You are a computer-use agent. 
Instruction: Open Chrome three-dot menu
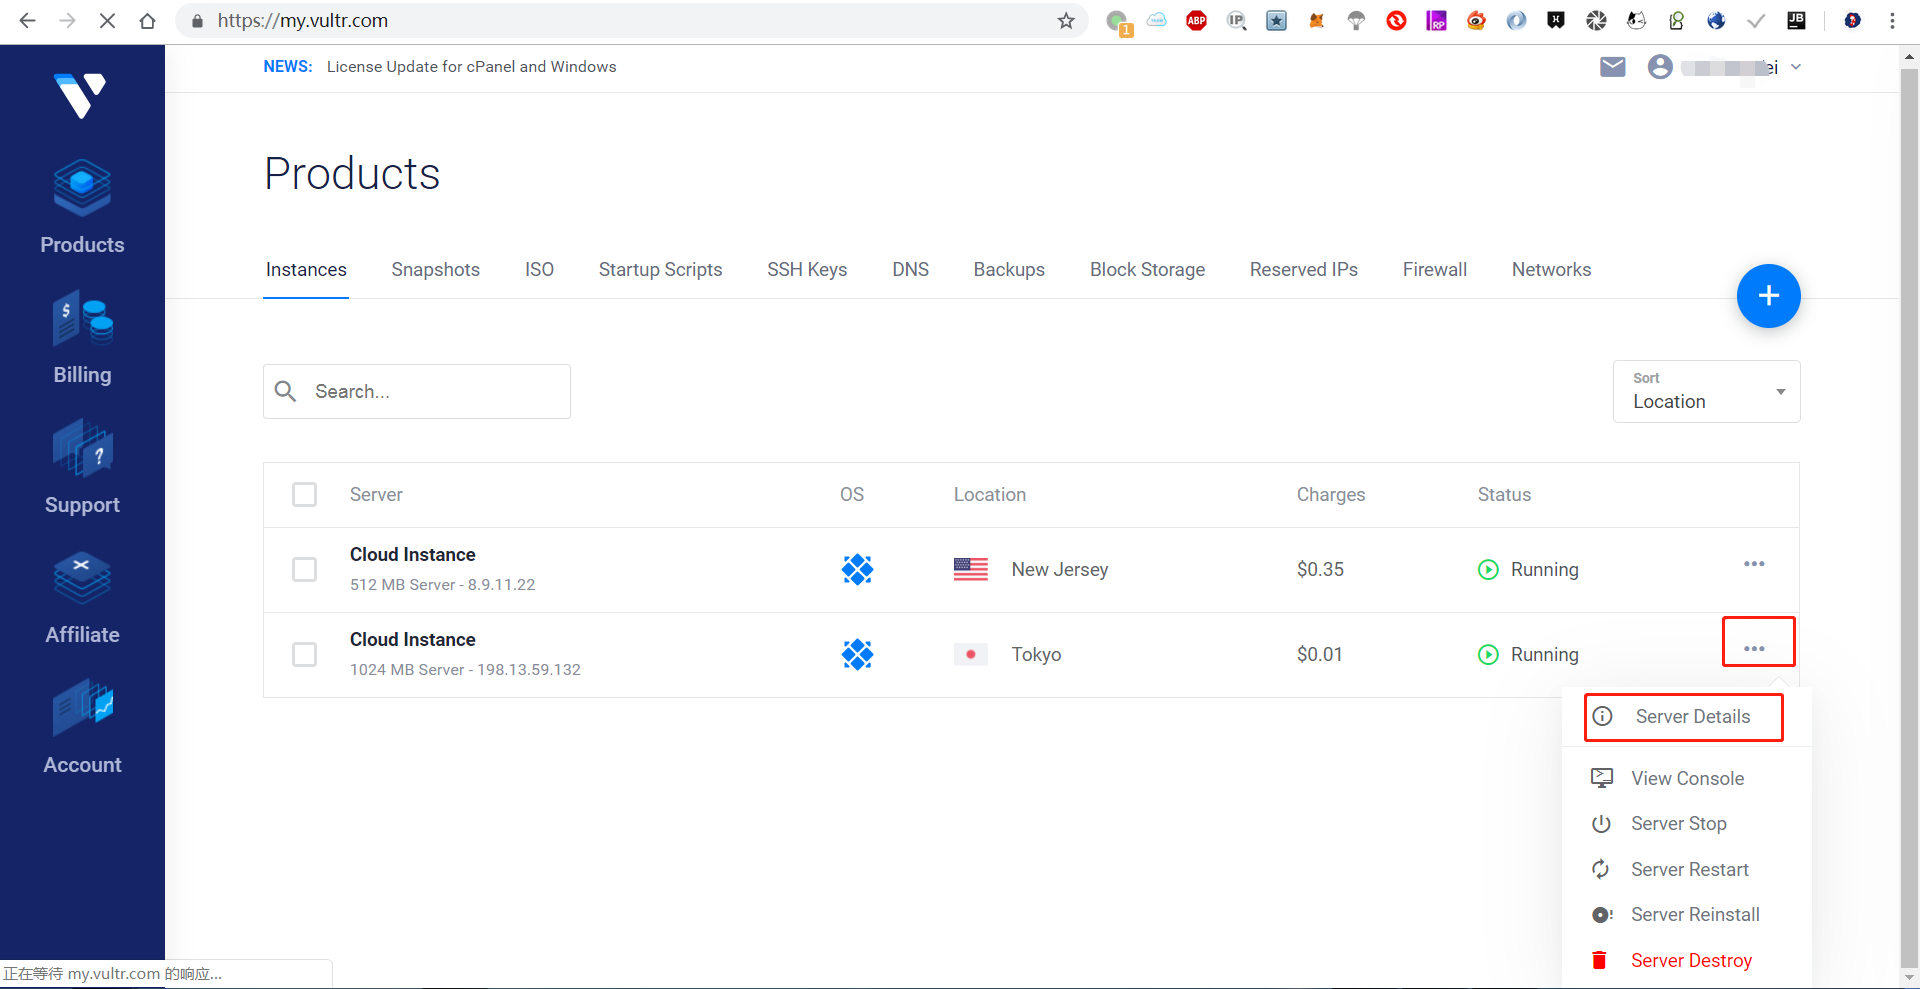[1892, 21]
